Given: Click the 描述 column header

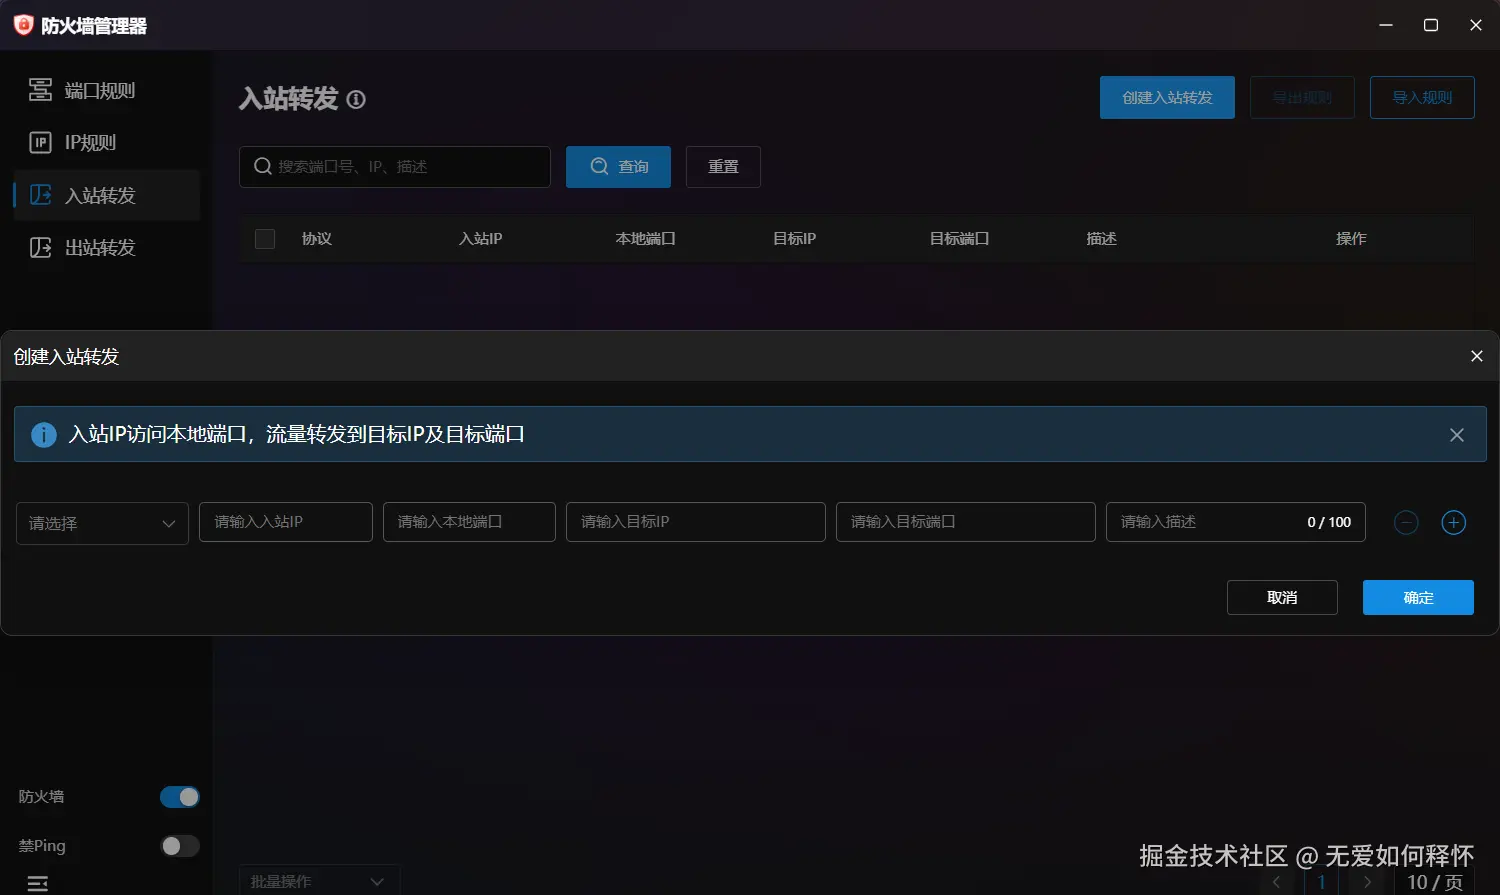Looking at the screenshot, I should (x=1101, y=239).
